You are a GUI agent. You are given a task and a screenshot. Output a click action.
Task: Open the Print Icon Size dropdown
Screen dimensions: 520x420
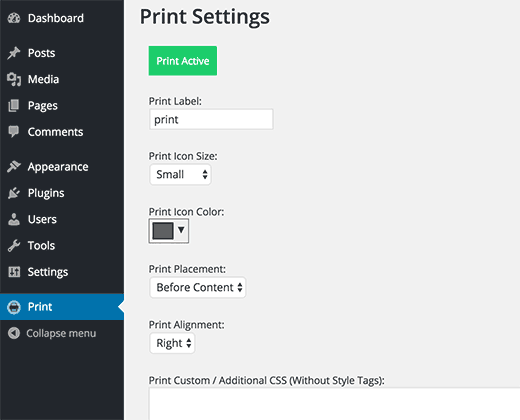point(180,174)
